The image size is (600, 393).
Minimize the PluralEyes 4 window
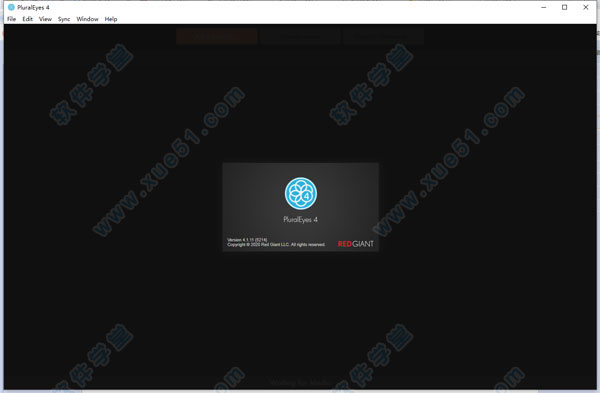pos(544,7)
